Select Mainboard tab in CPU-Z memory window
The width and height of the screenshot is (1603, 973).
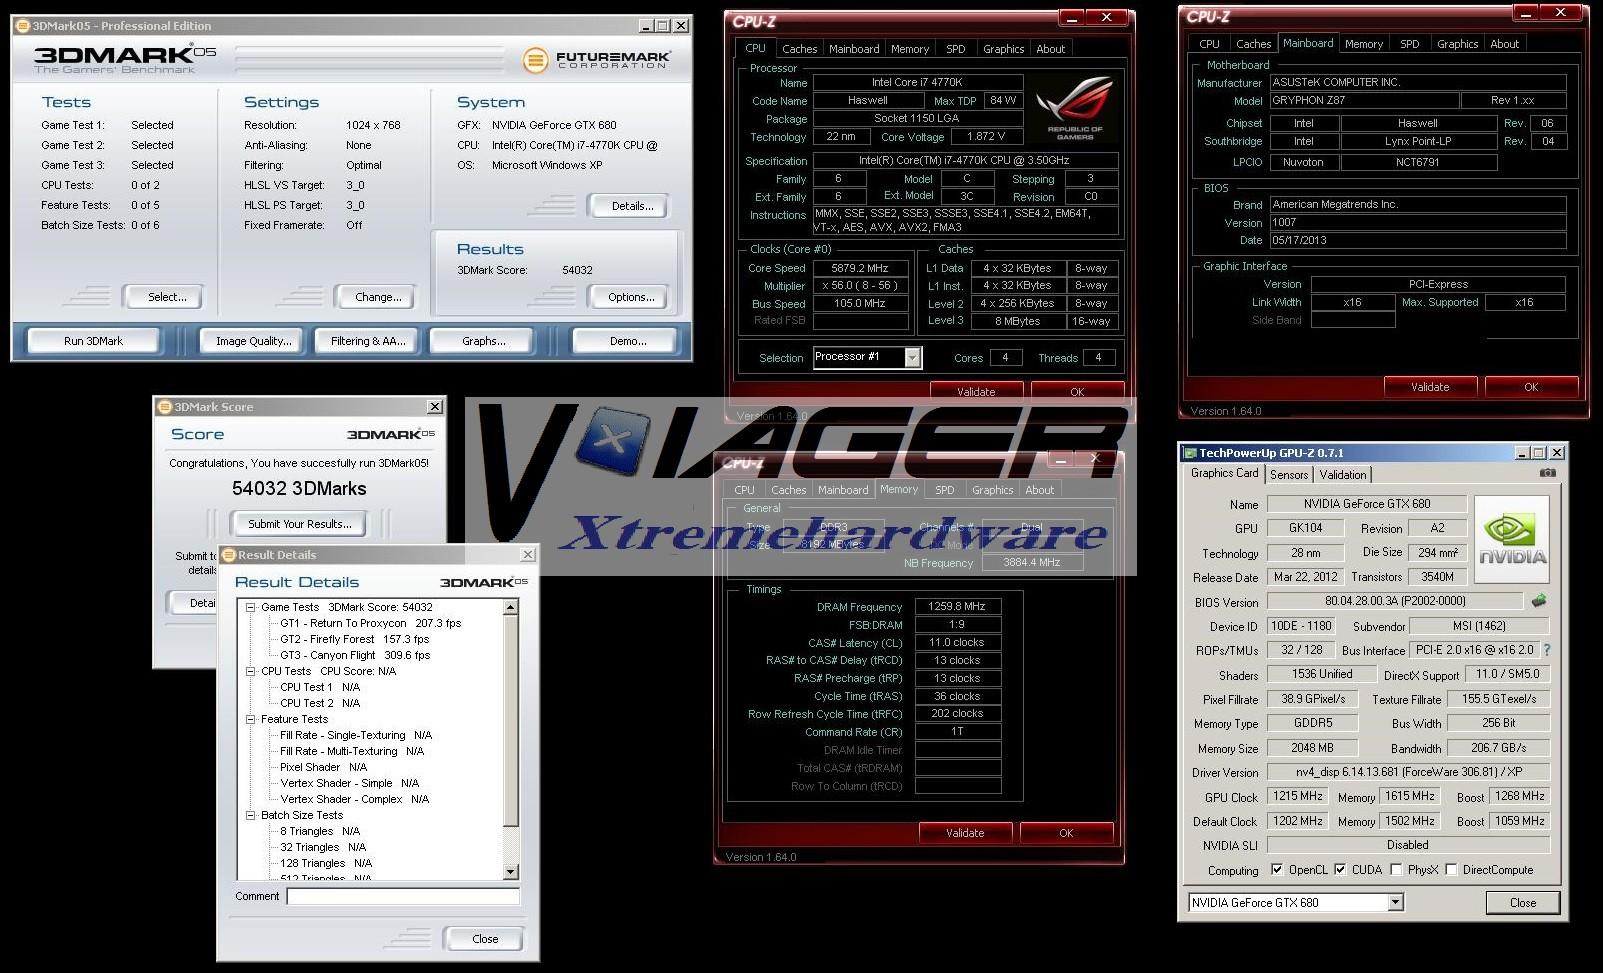843,490
